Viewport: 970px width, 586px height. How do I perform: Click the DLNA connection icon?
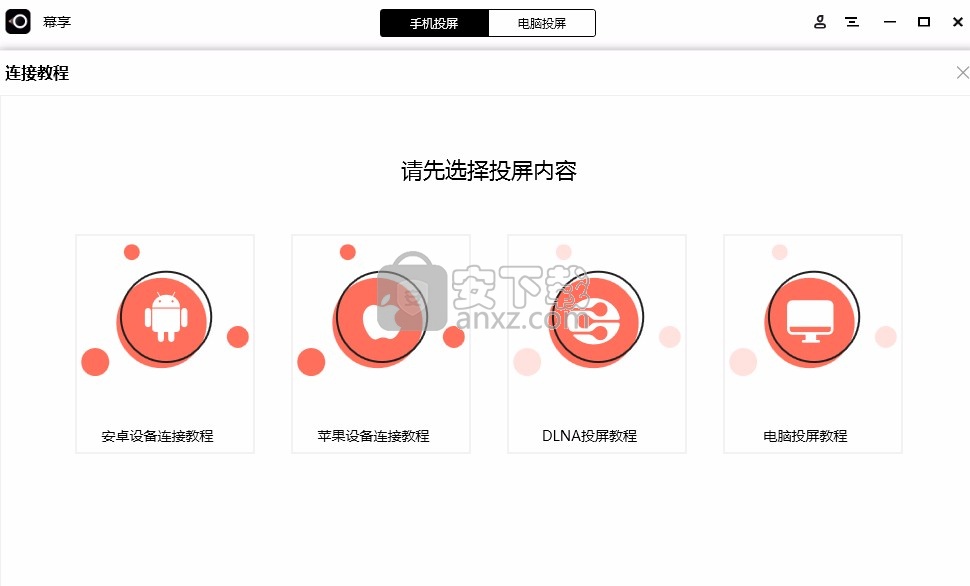pyautogui.click(x=596, y=319)
